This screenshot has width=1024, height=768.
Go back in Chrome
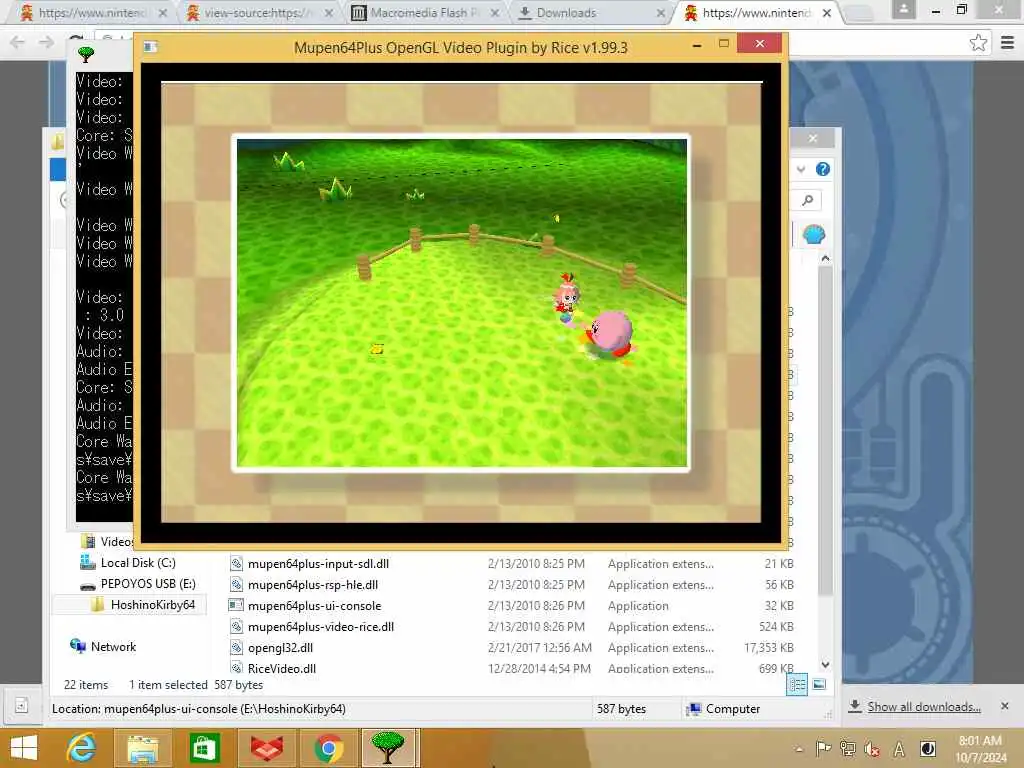[17, 42]
